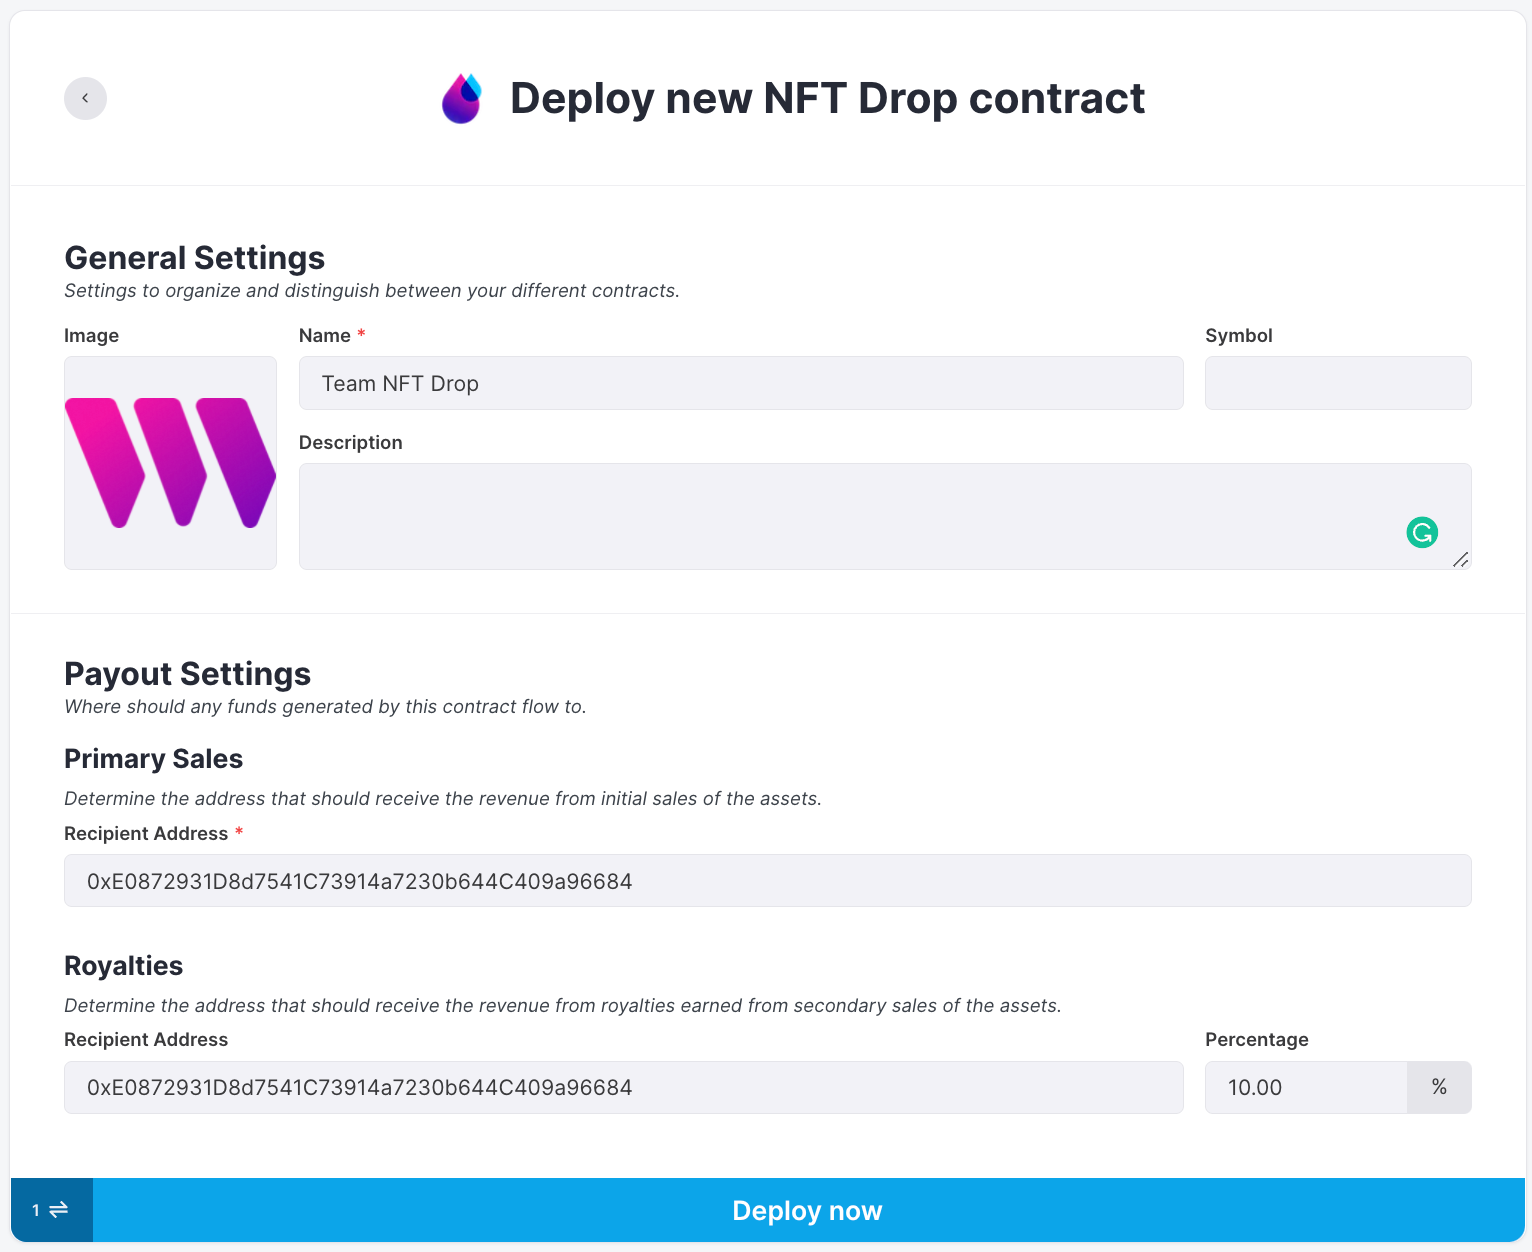This screenshot has width=1532, height=1252.
Task: Click Deploy now
Action: 807,1210
